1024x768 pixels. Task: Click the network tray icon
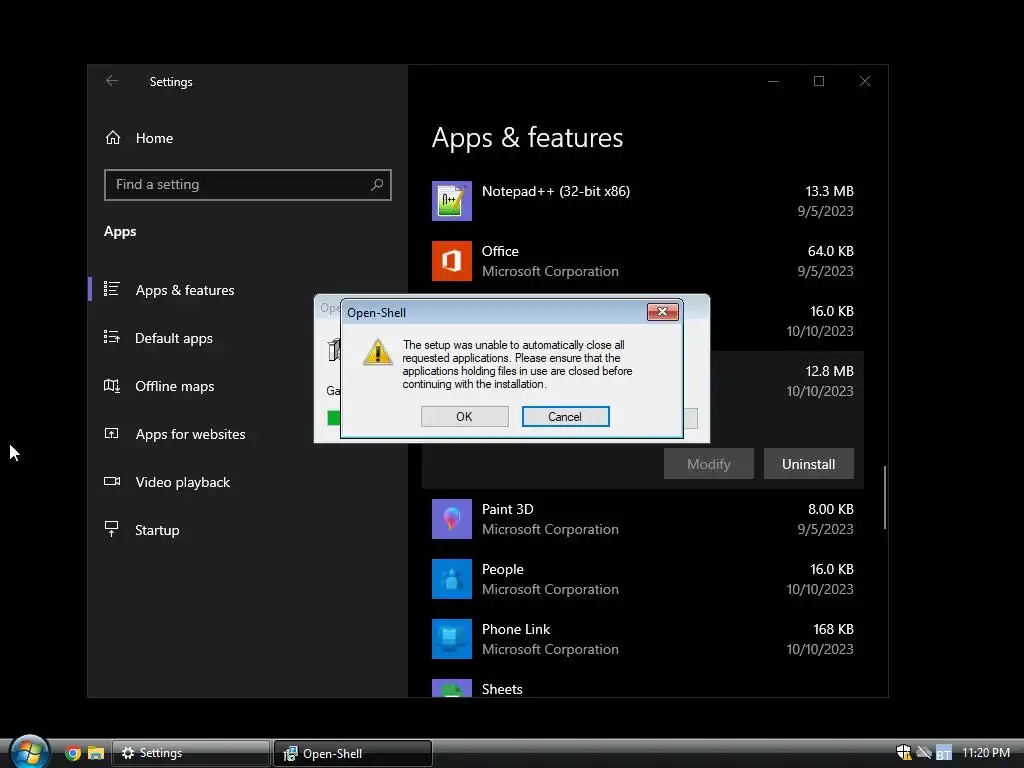tap(924, 752)
